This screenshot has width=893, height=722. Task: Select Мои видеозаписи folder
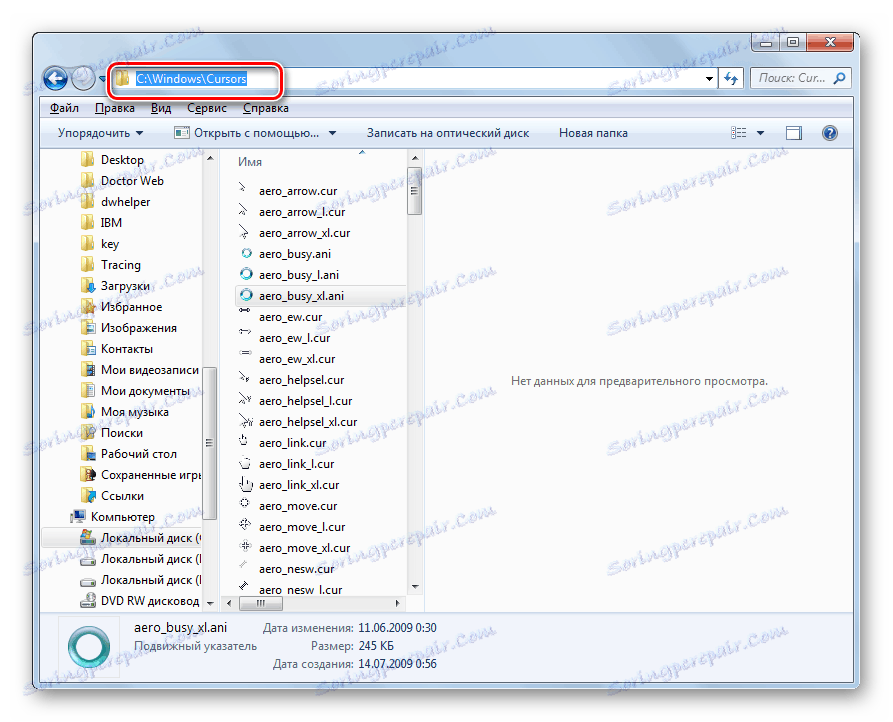point(149,370)
